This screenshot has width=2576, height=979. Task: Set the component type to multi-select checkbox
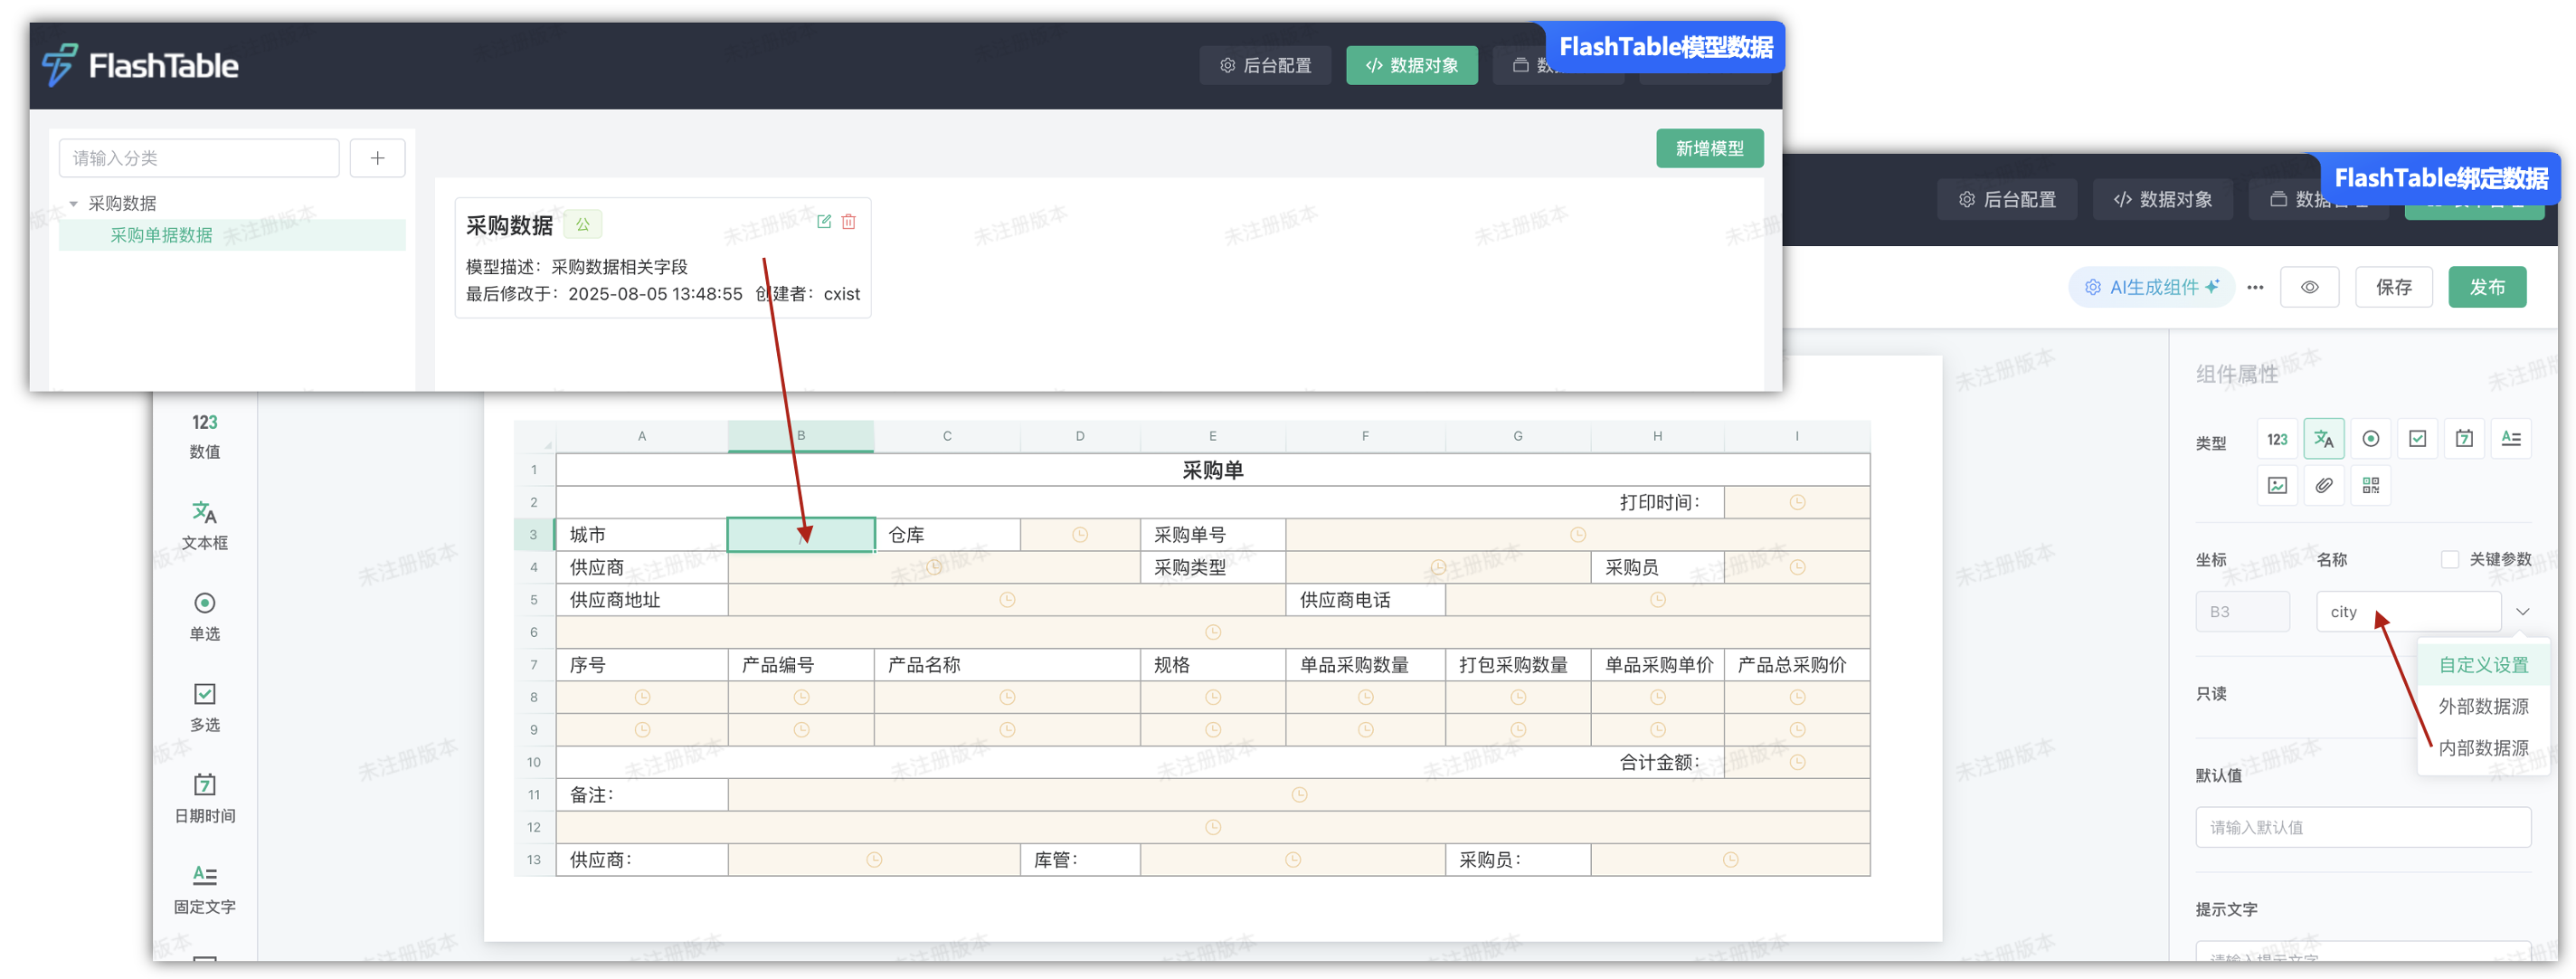(2418, 439)
